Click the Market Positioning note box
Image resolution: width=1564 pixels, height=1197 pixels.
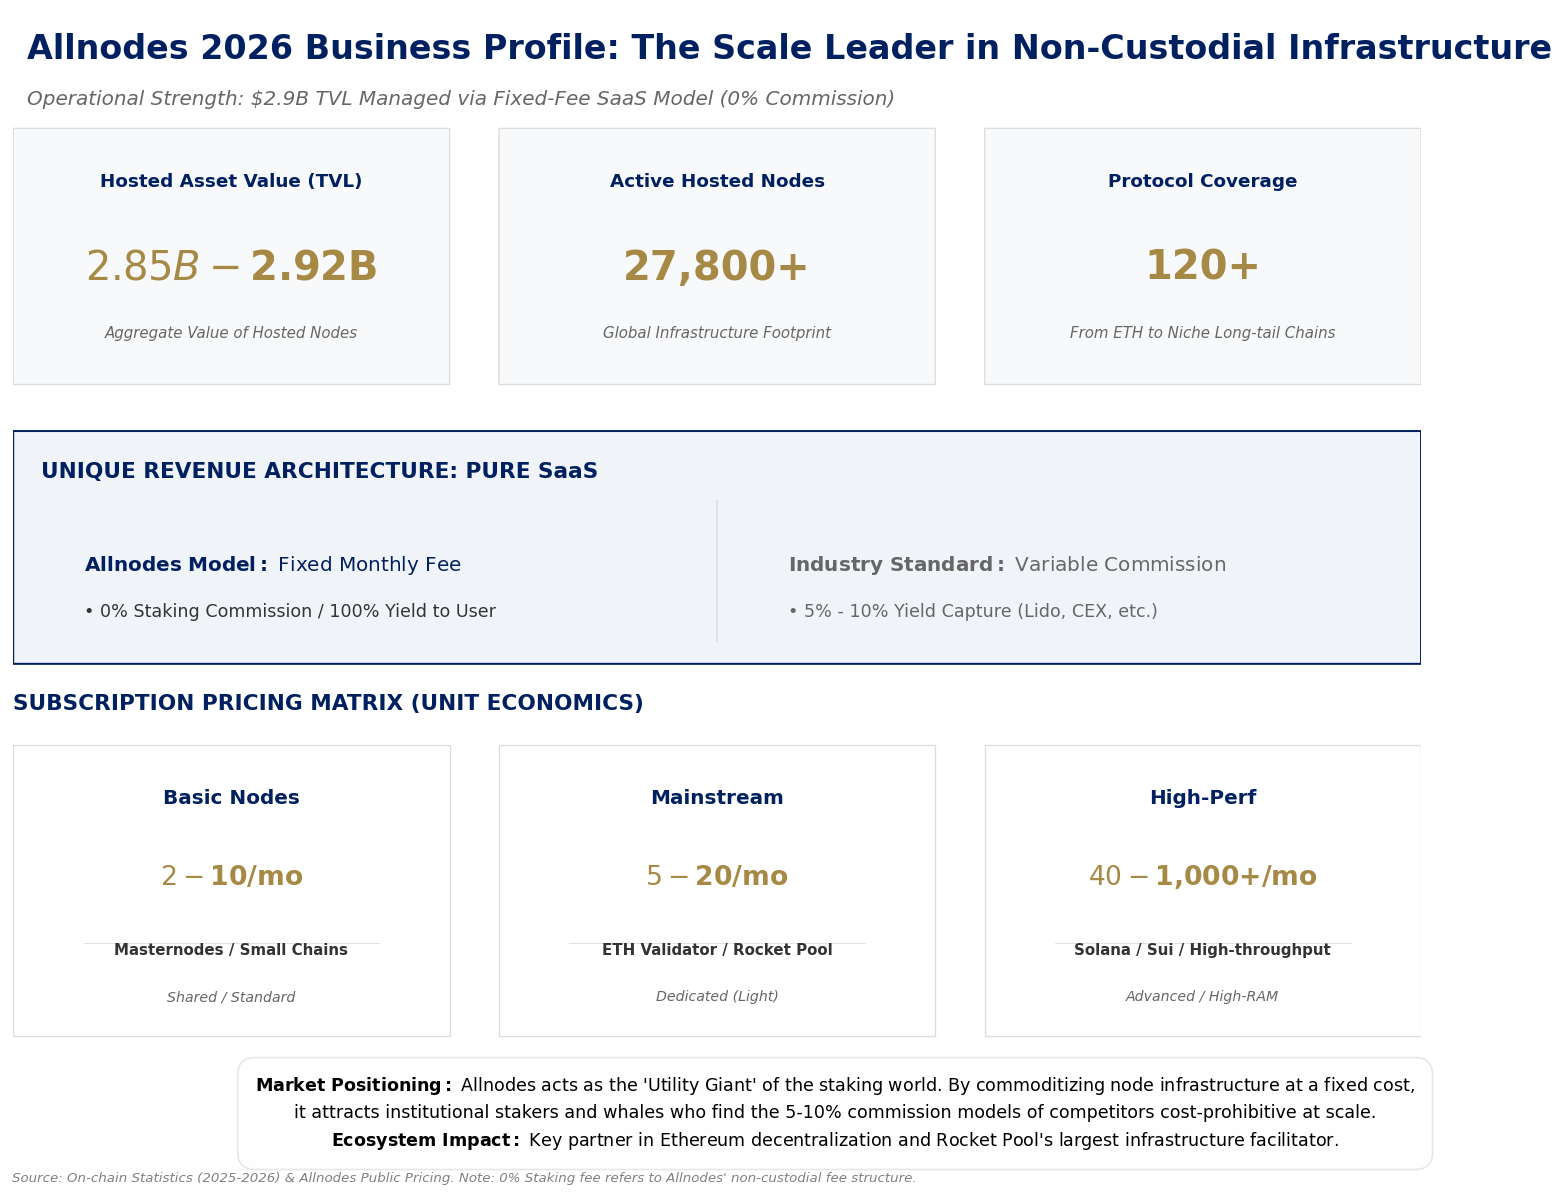tap(835, 1113)
